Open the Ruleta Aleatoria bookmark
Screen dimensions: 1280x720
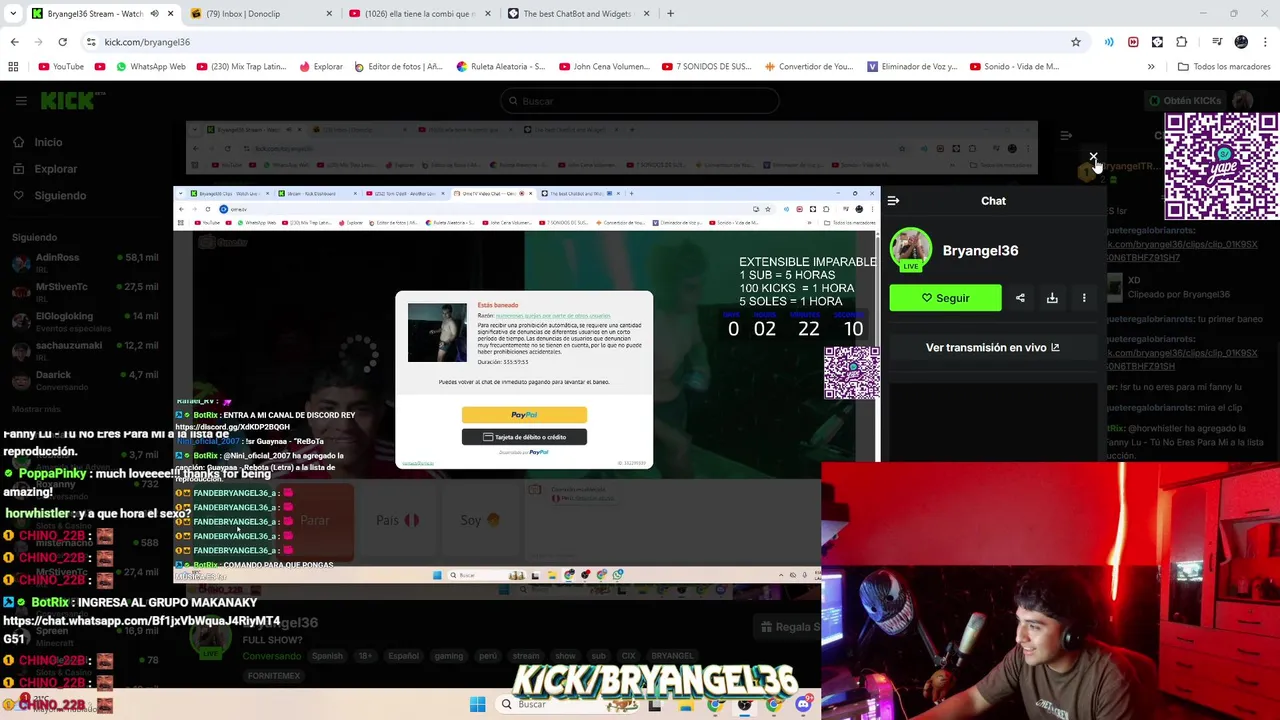[x=501, y=67]
